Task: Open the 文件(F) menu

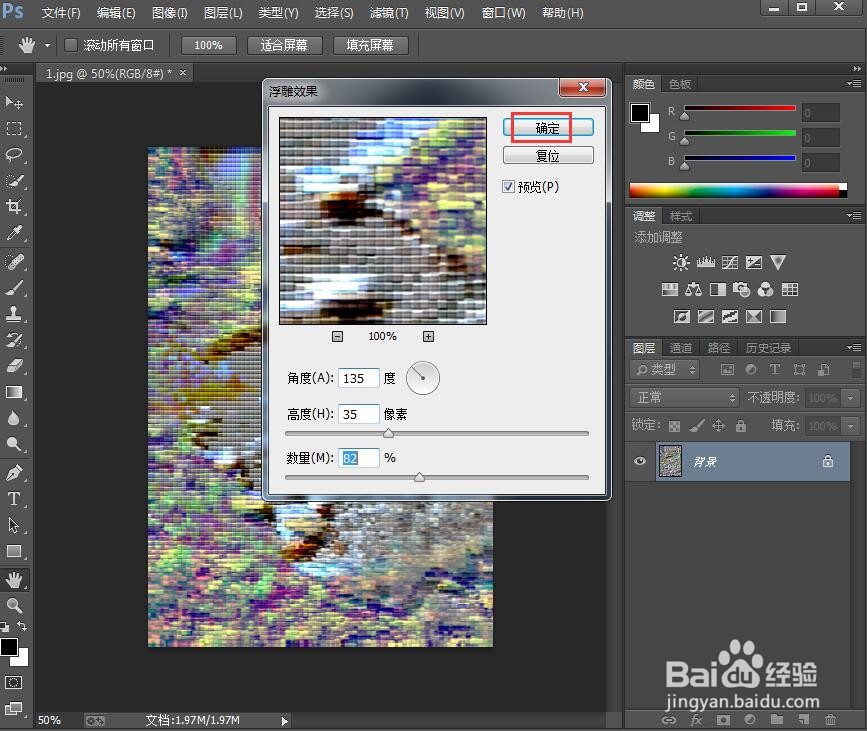Action: (x=61, y=12)
